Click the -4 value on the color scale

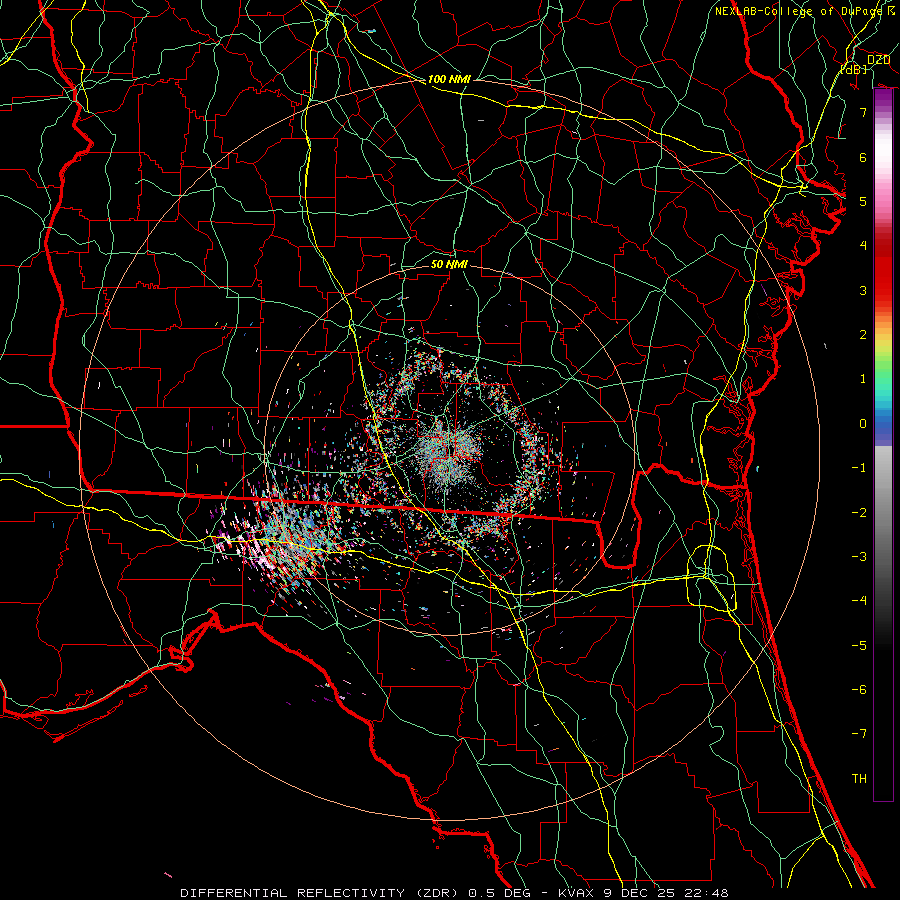coord(859,601)
